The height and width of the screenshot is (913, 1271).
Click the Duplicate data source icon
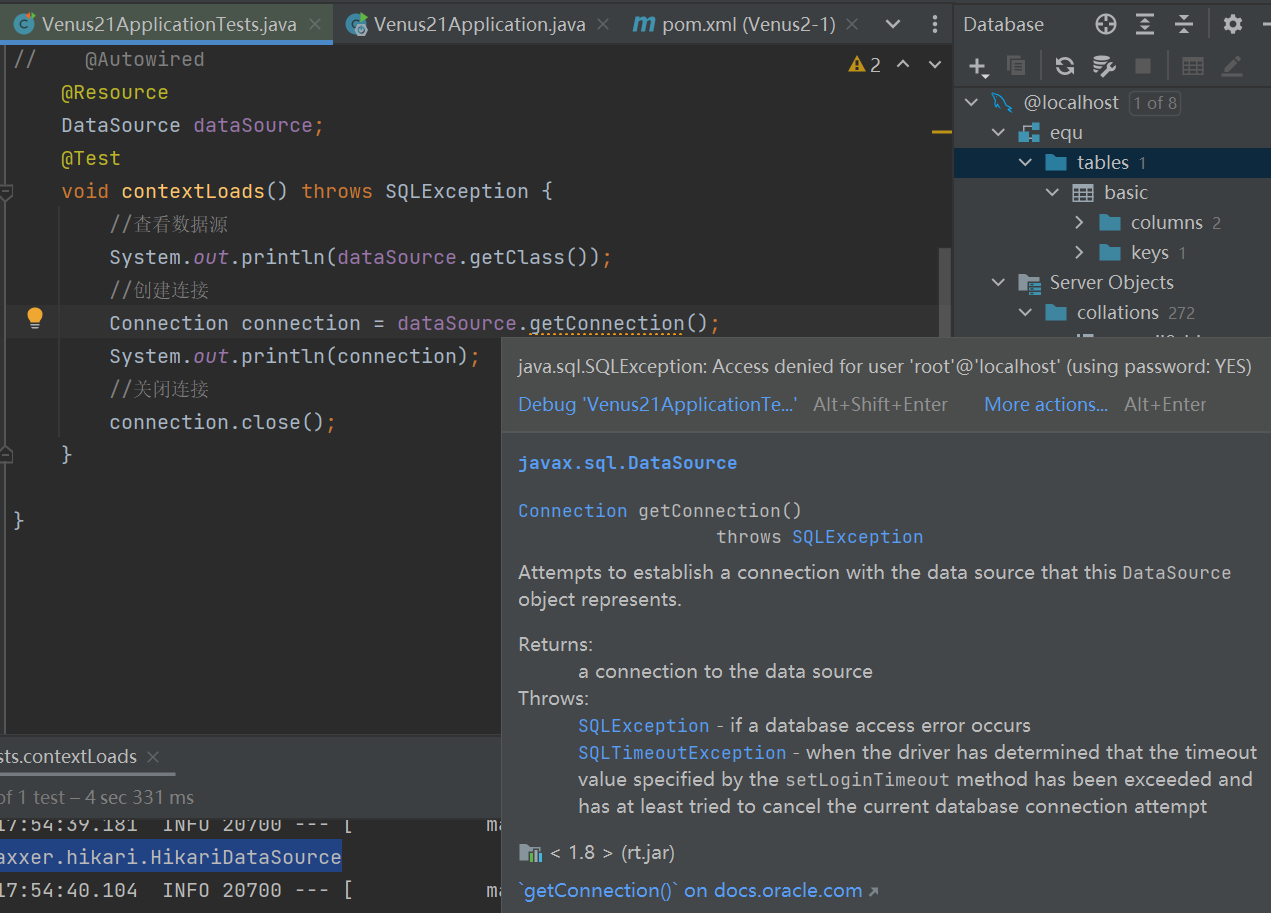(x=1016, y=66)
